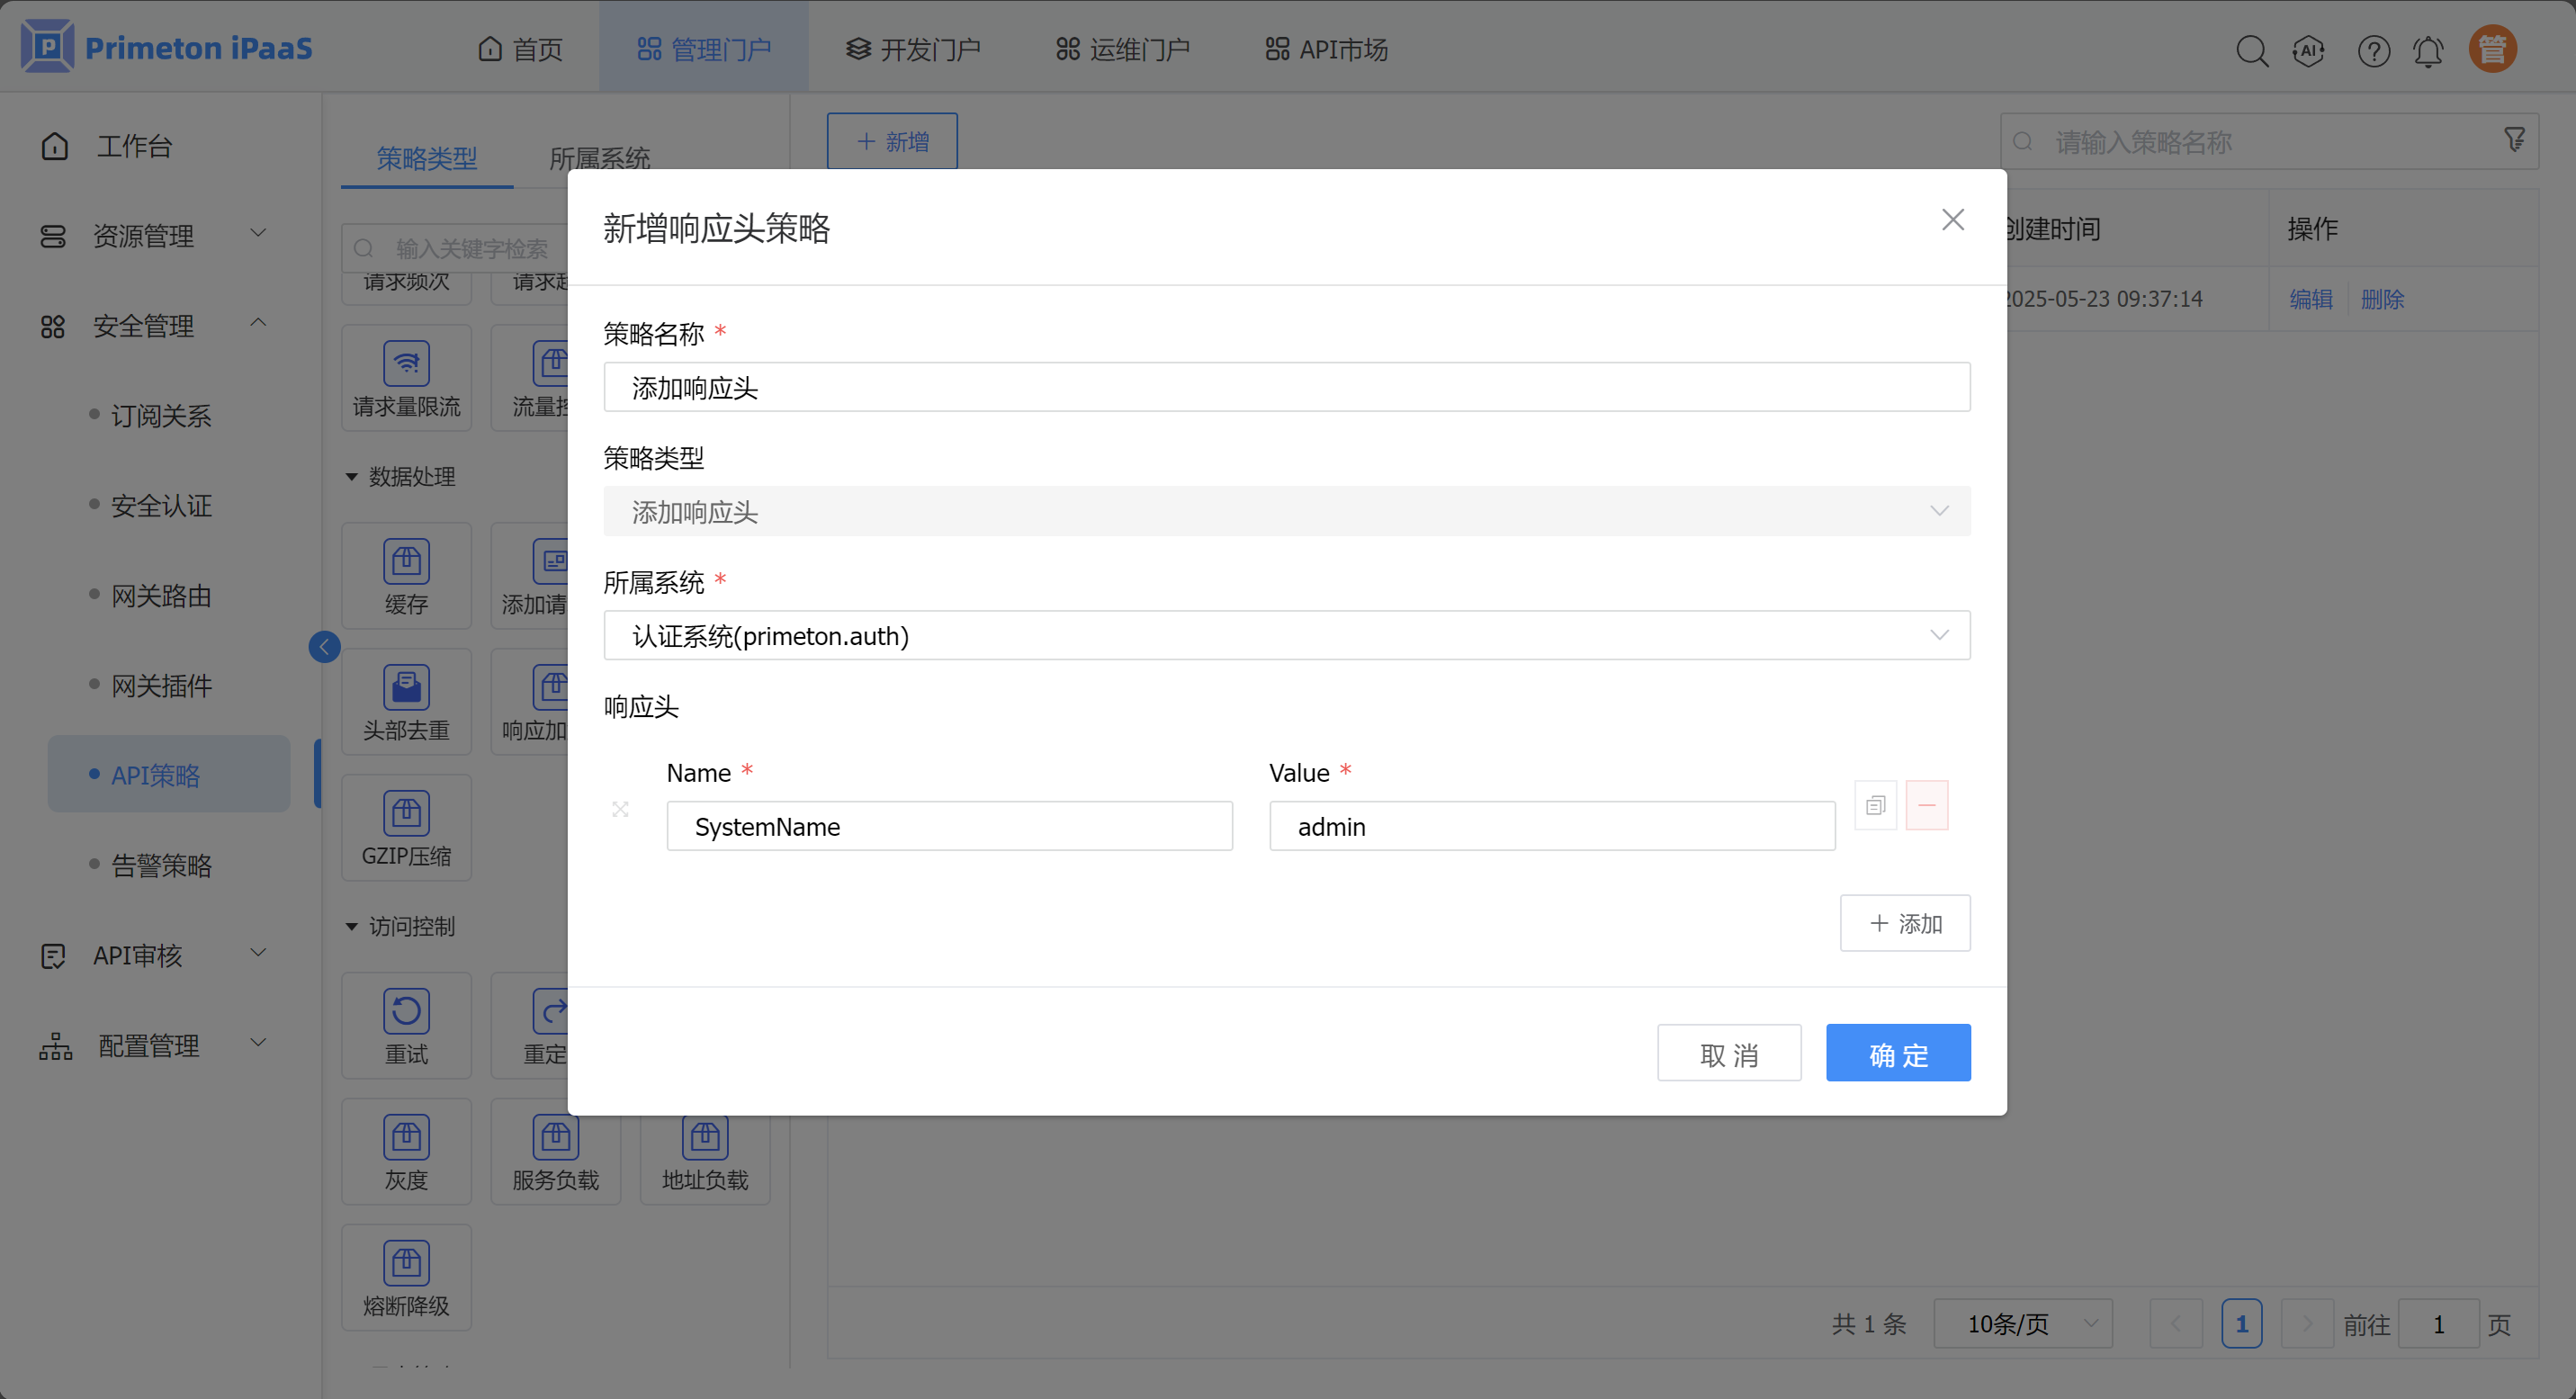Click the 取消 cancel button
The height and width of the screenshot is (1399, 2576).
(x=1728, y=1053)
